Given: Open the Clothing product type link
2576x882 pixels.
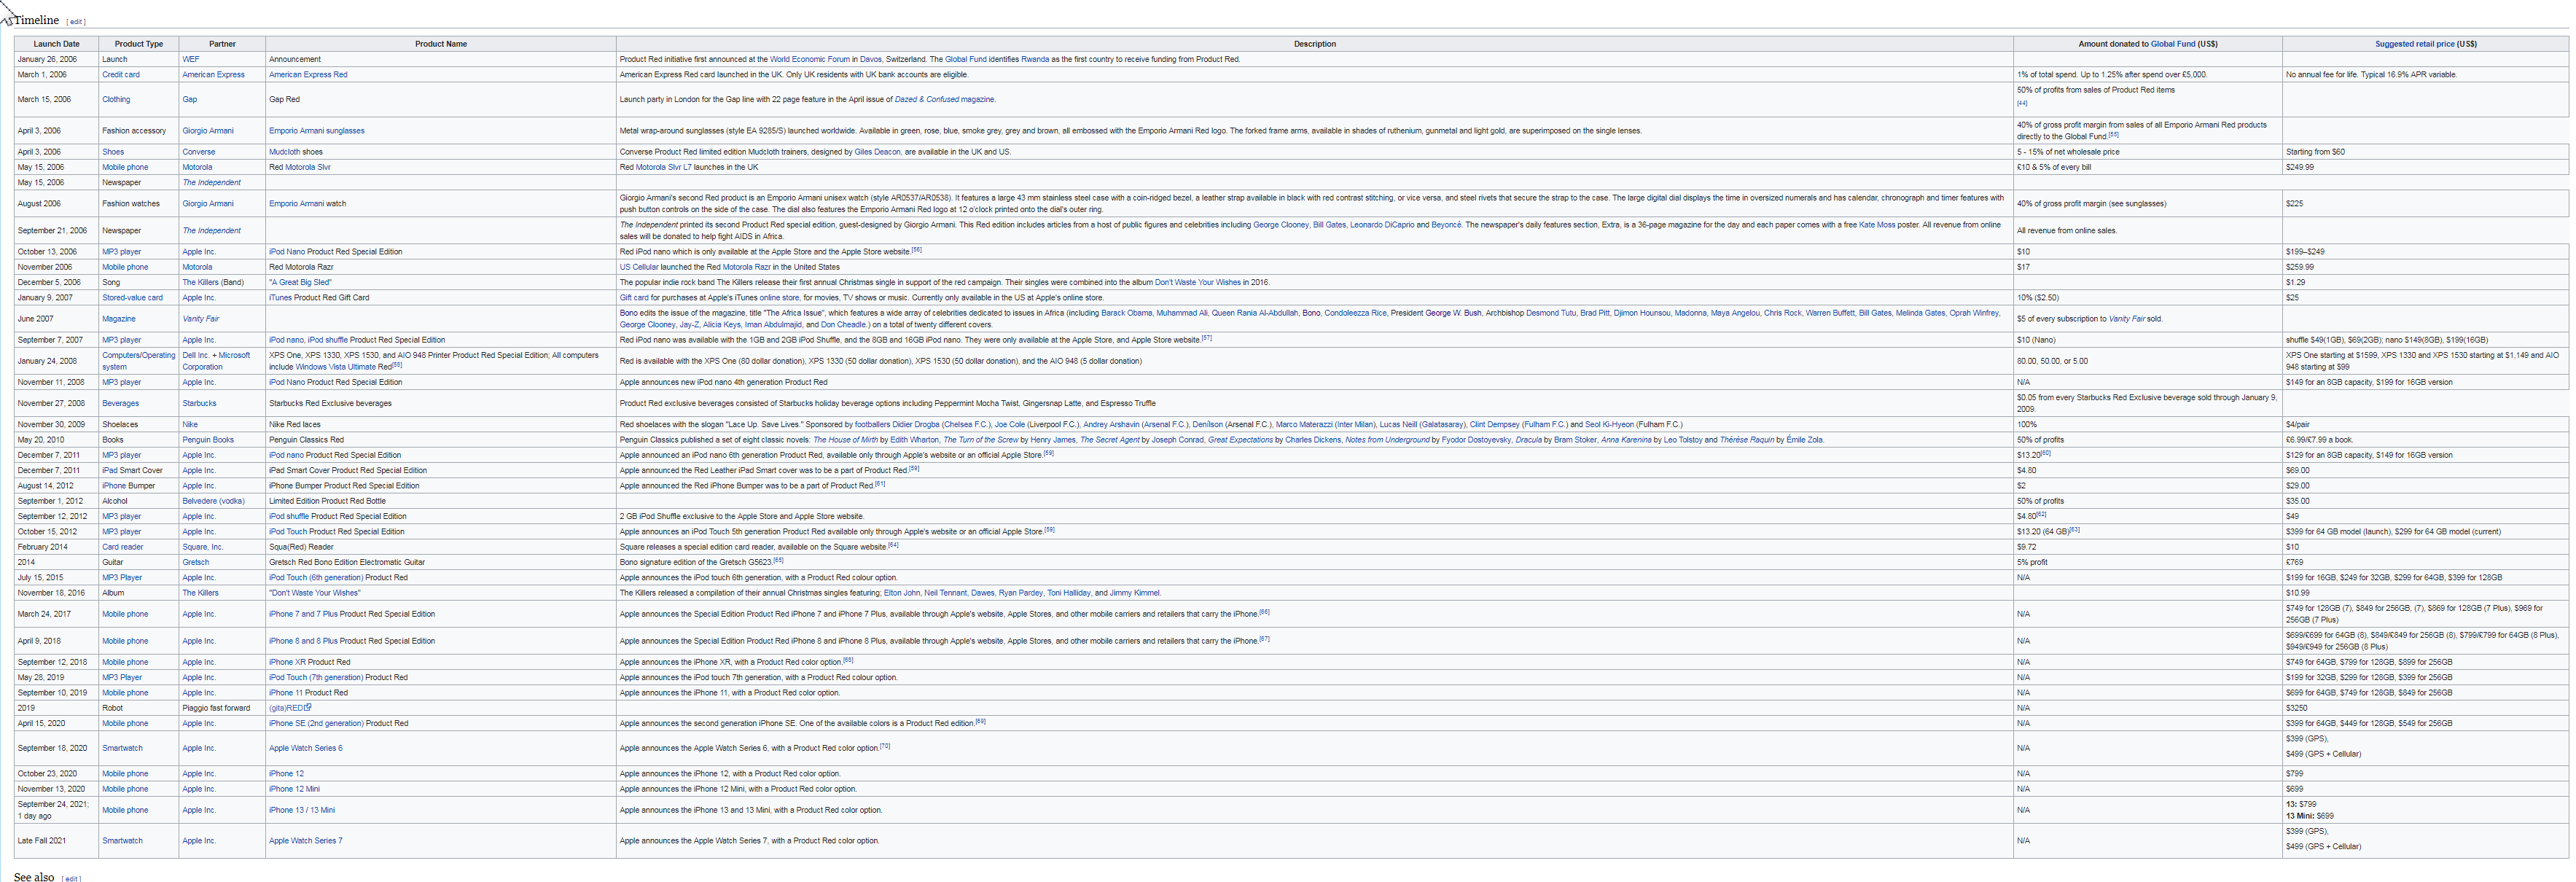Looking at the screenshot, I should tap(116, 99).
